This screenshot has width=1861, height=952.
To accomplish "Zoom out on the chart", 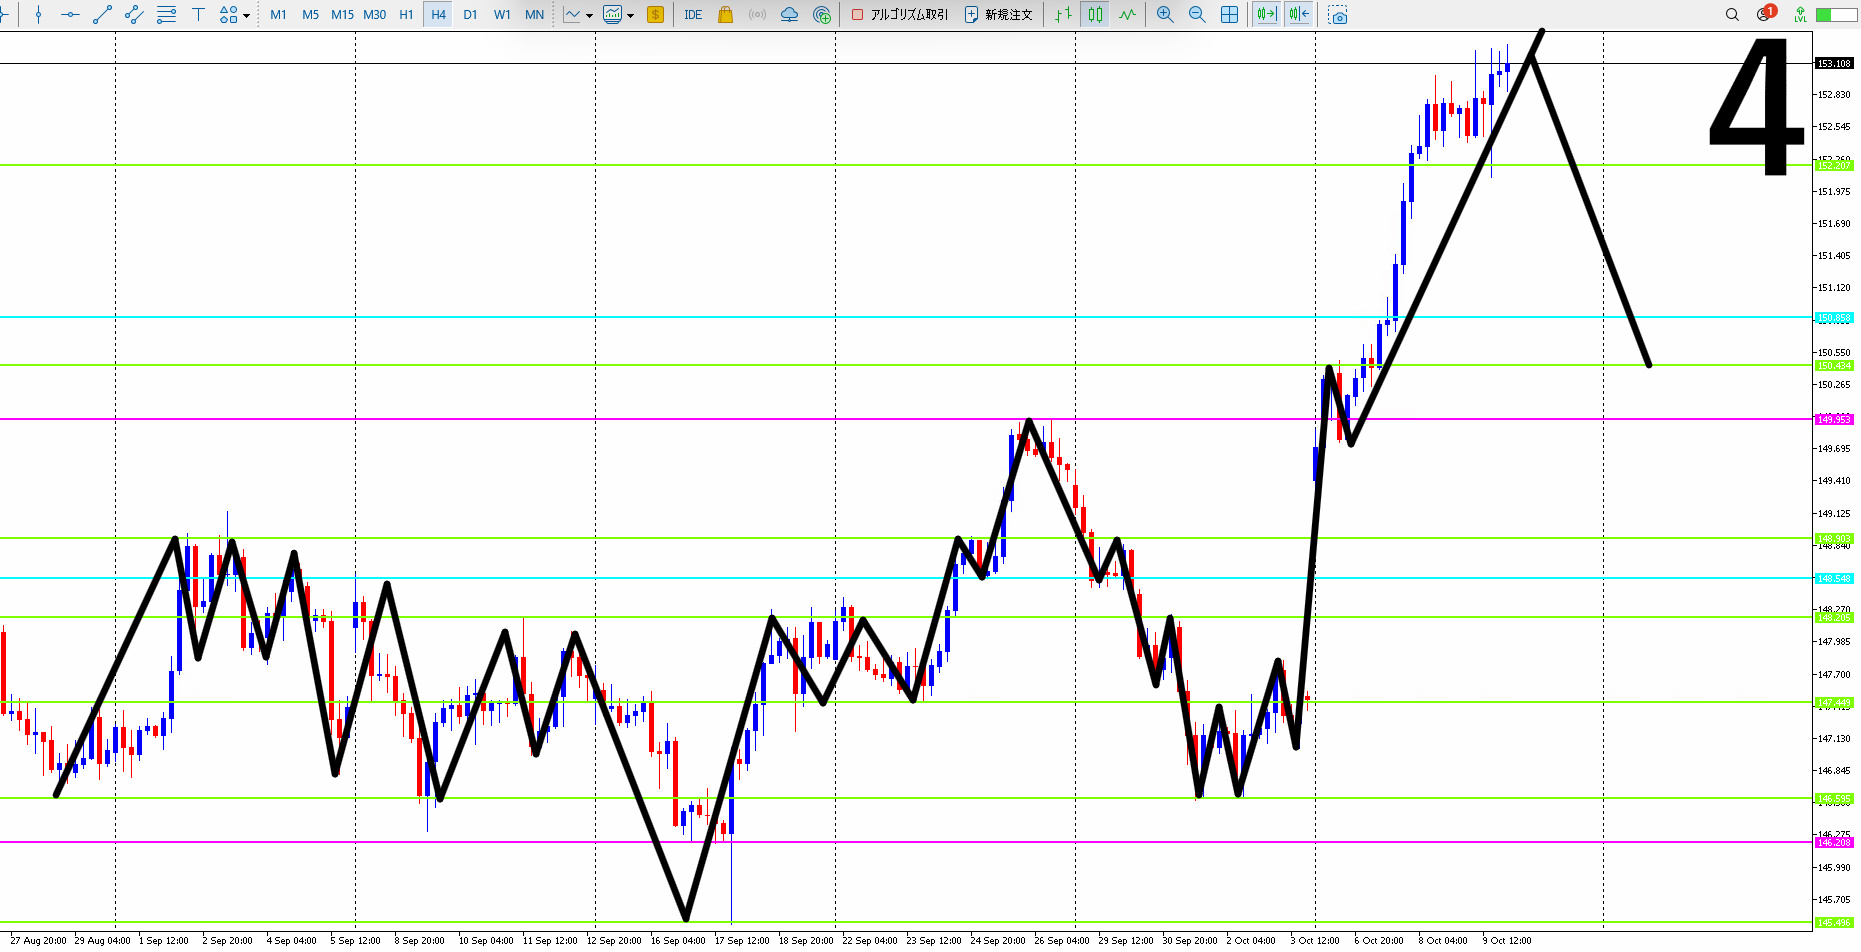I will pos(1197,15).
